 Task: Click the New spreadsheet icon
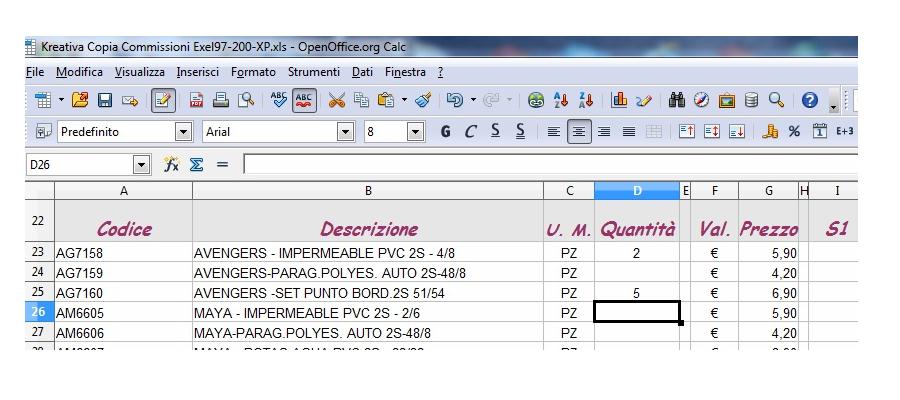click(43, 101)
